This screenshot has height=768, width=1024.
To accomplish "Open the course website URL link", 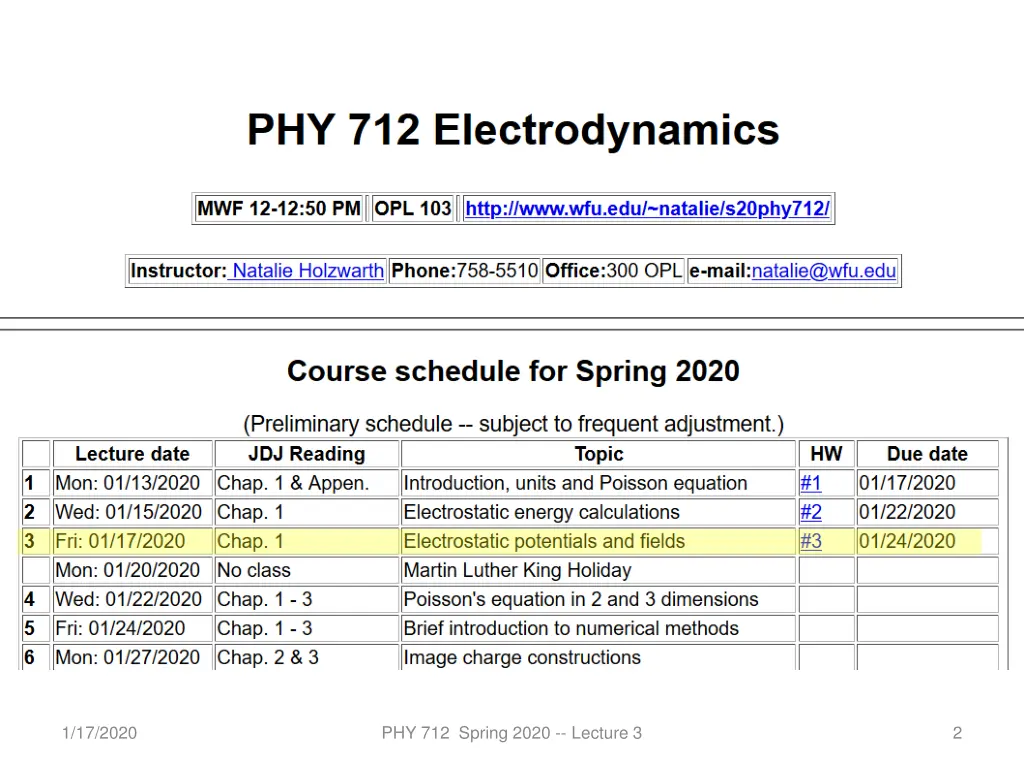I will [x=647, y=208].
